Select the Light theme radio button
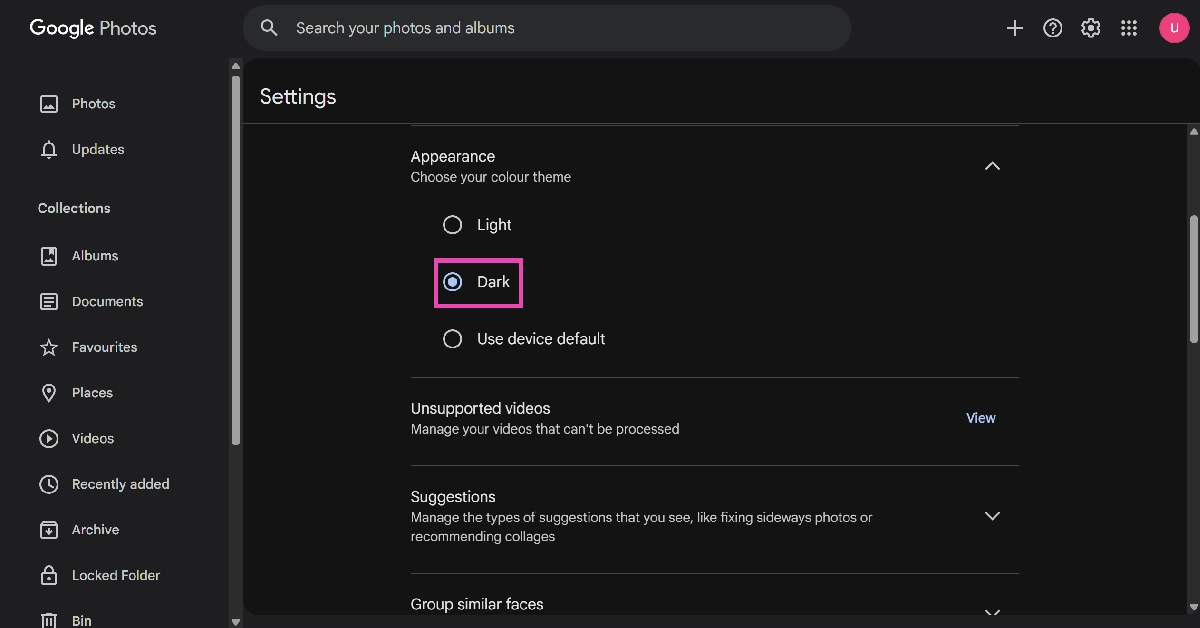Screen dimensions: 1200x628 [453, 225]
